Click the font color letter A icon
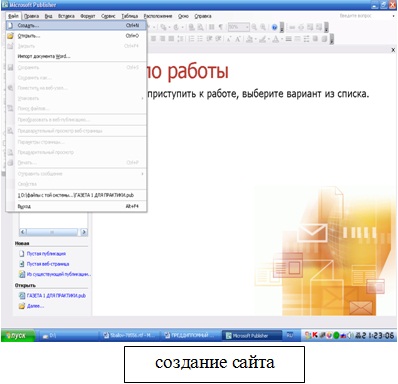The width and height of the screenshot is (398, 384). click(275, 39)
